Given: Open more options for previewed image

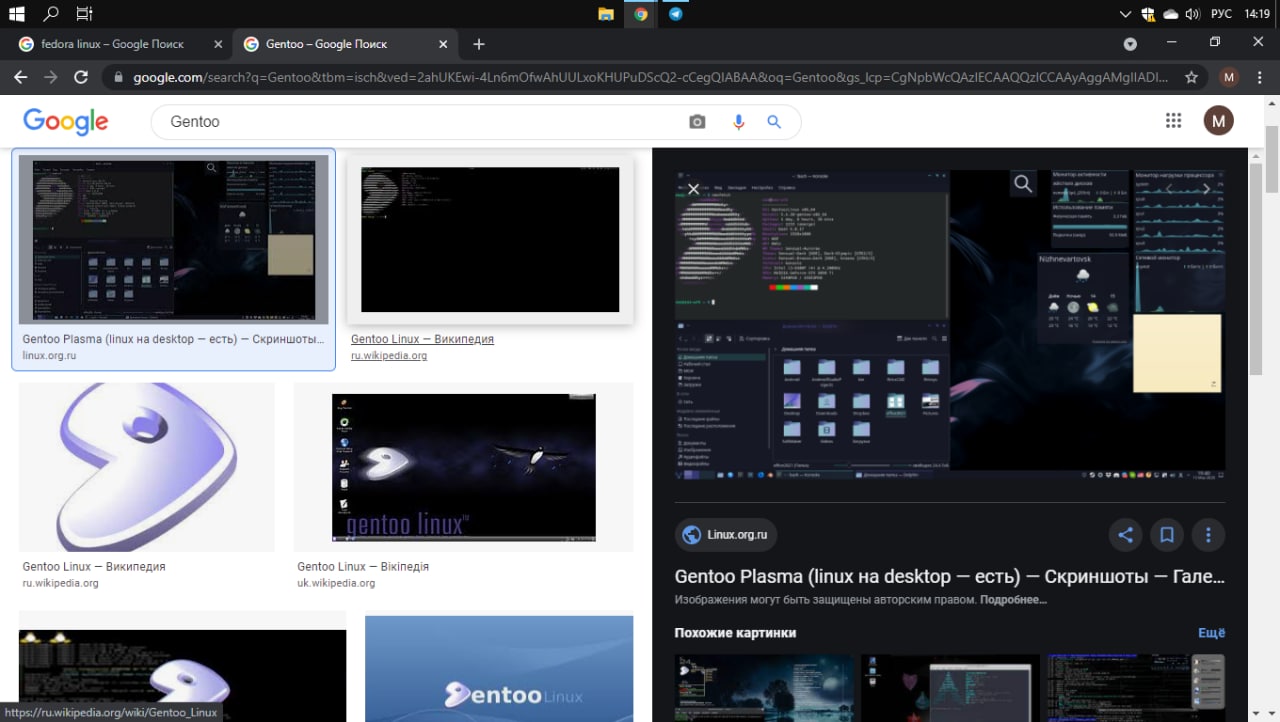Looking at the screenshot, I should click(1208, 535).
